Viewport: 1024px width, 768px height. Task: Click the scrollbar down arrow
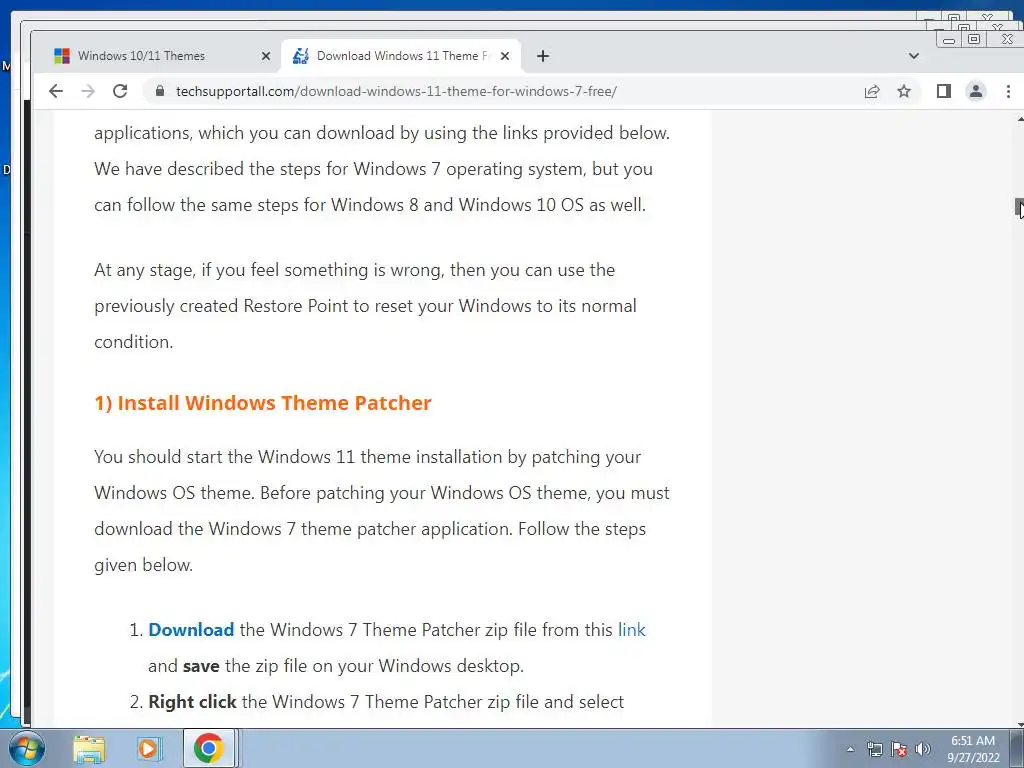tap(1019, 724)
